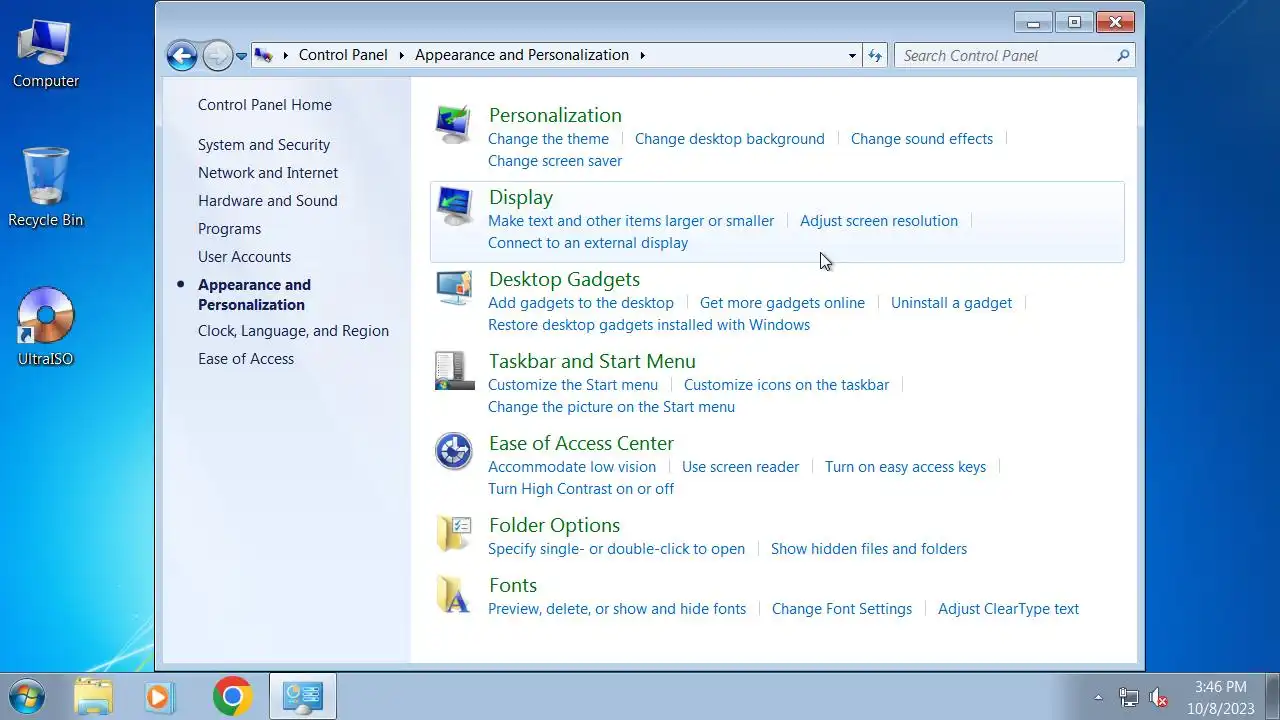This screenshot has width=1280, height=720.
Task: Click the Control Panel taskbar button
Action: (x=303, y=697)
